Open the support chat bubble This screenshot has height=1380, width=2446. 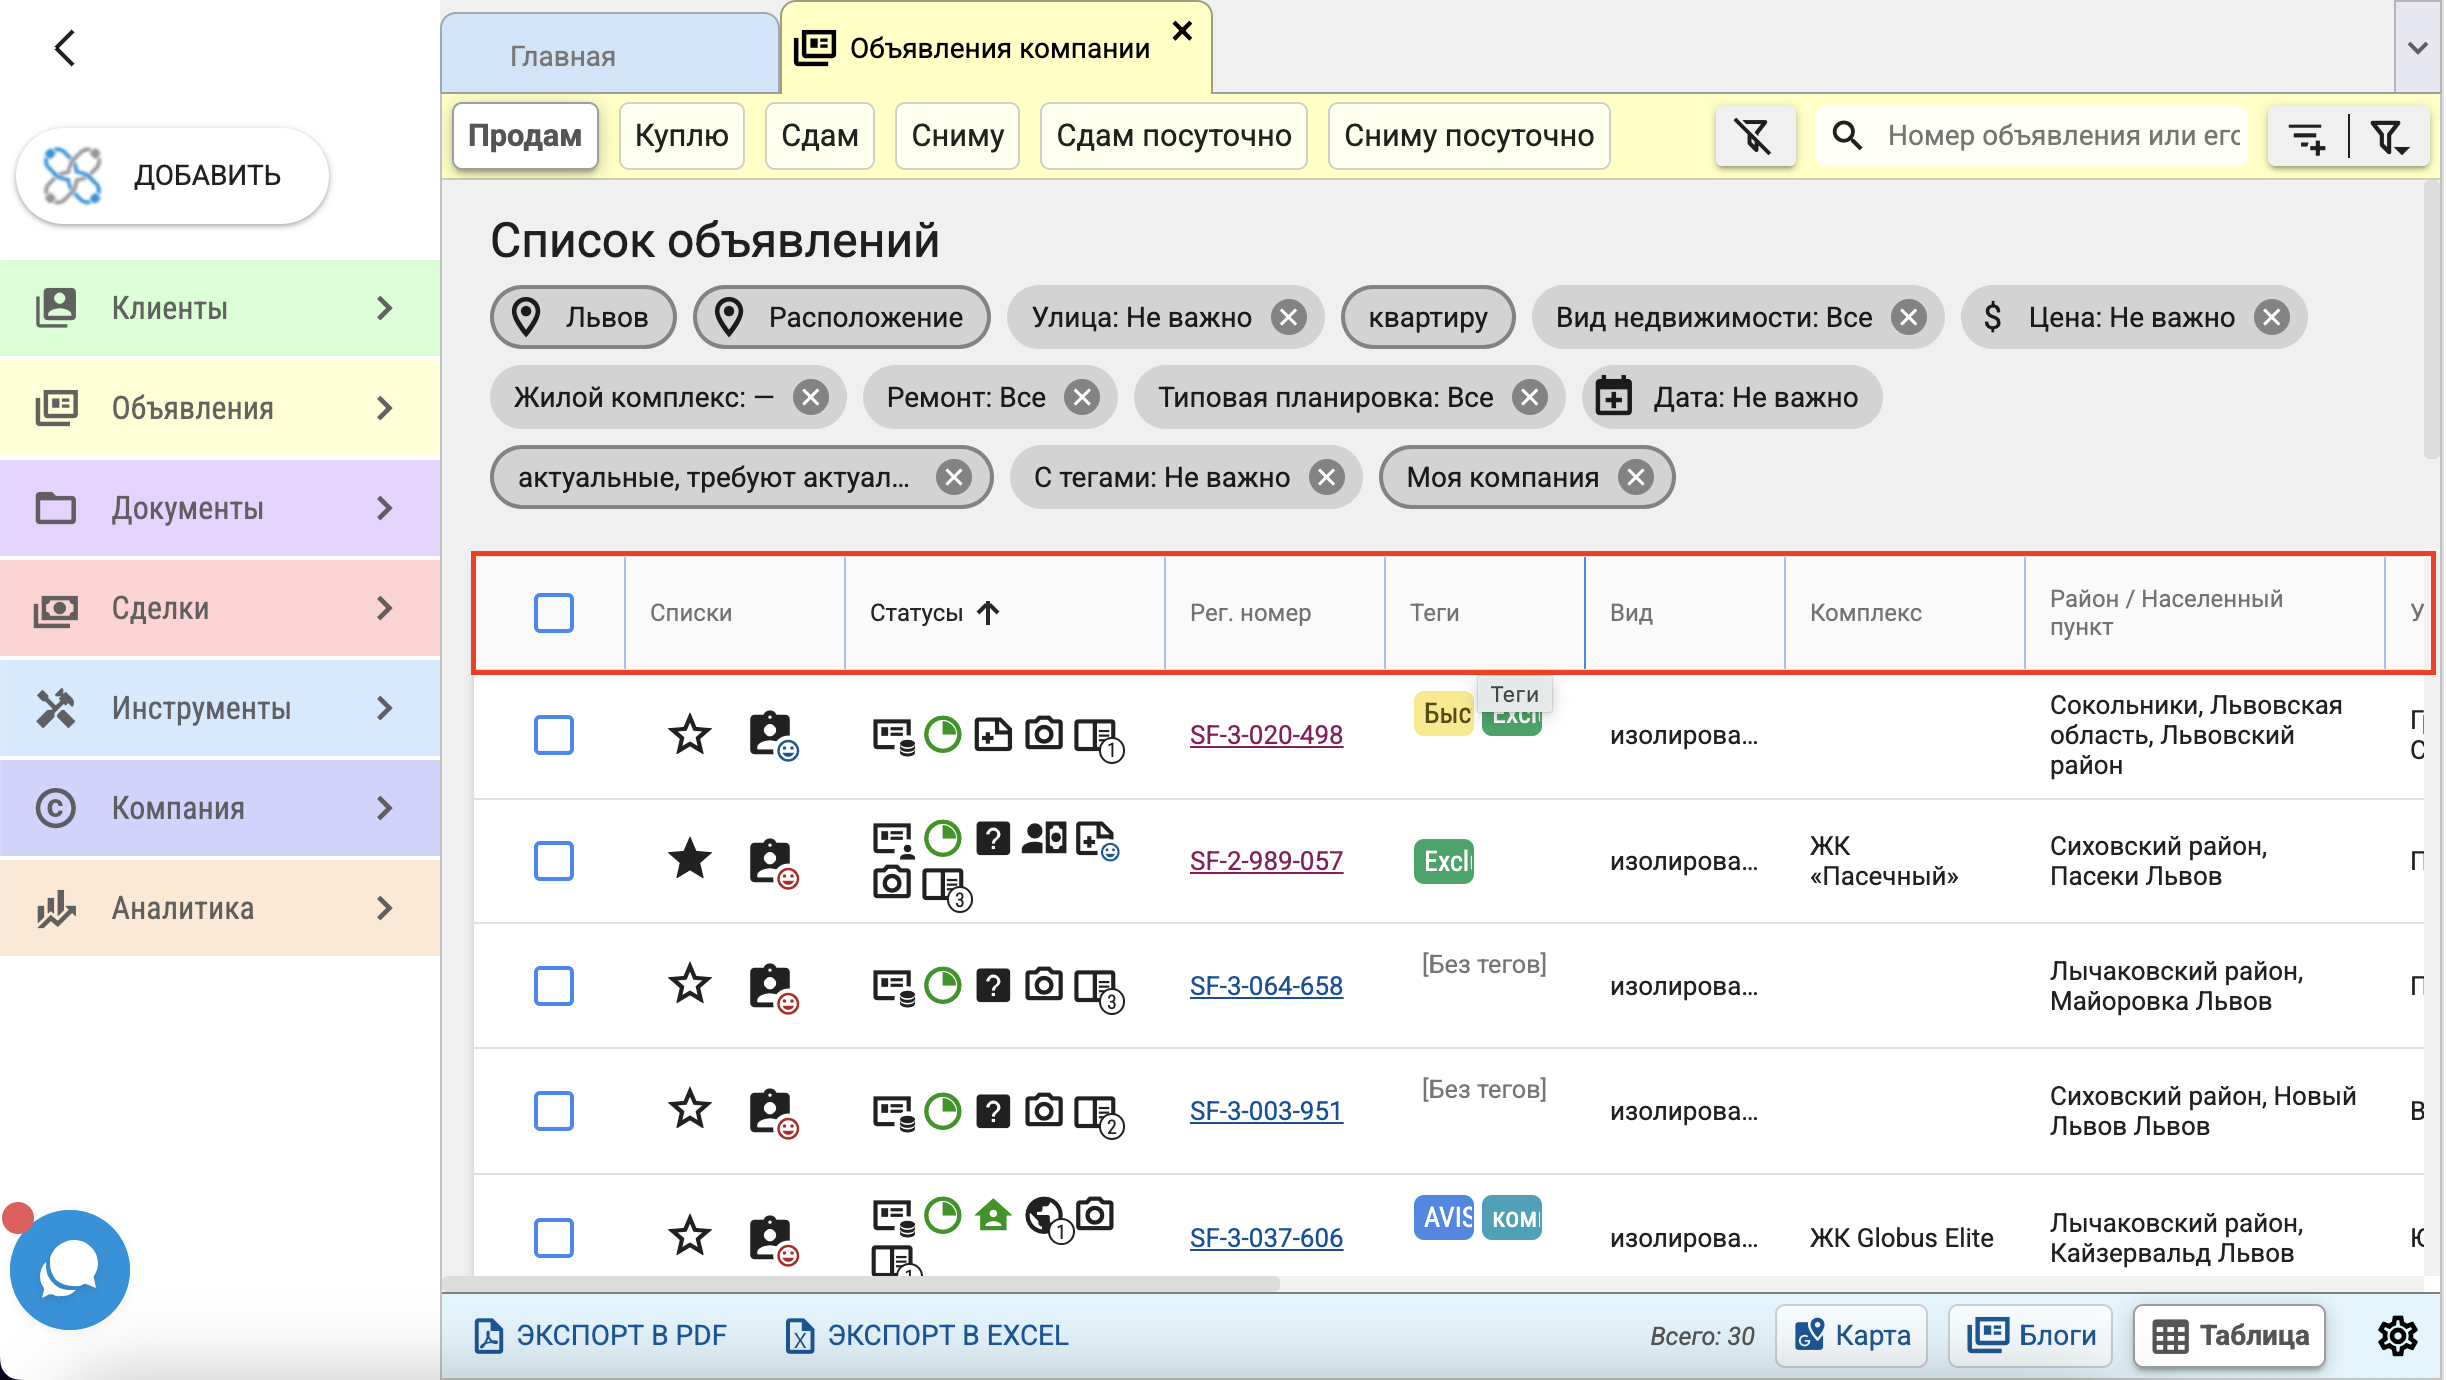(69, 1269)
